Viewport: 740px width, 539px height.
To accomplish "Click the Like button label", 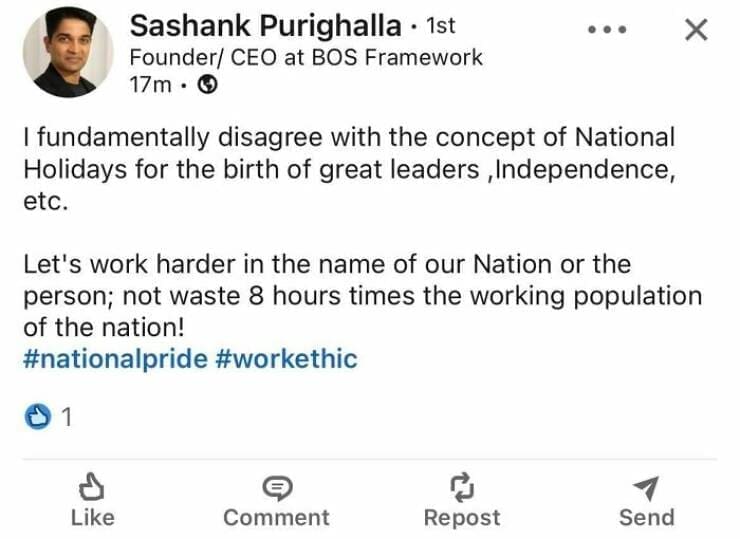I will pos(93,517).
